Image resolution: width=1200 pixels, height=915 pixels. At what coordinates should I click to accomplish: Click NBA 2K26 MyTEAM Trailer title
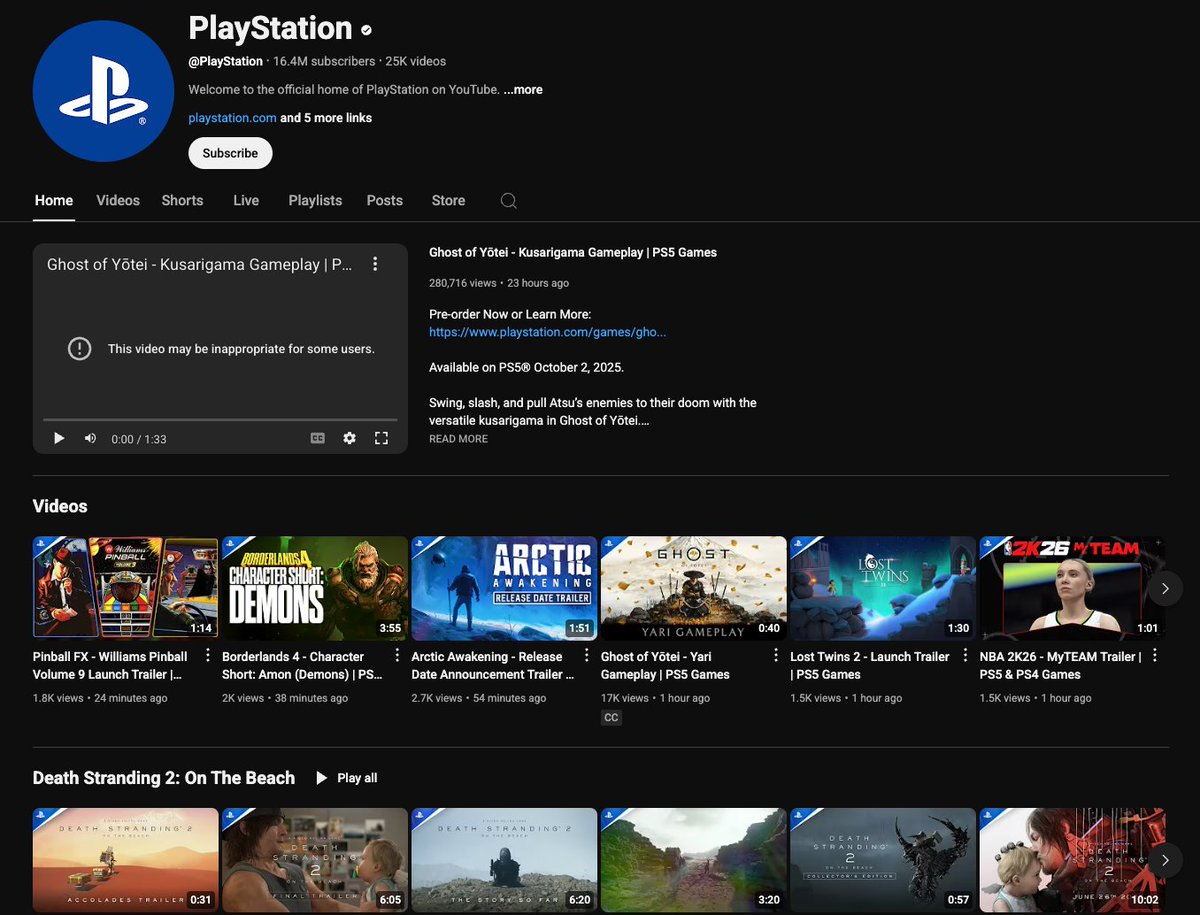point(1060,665)
